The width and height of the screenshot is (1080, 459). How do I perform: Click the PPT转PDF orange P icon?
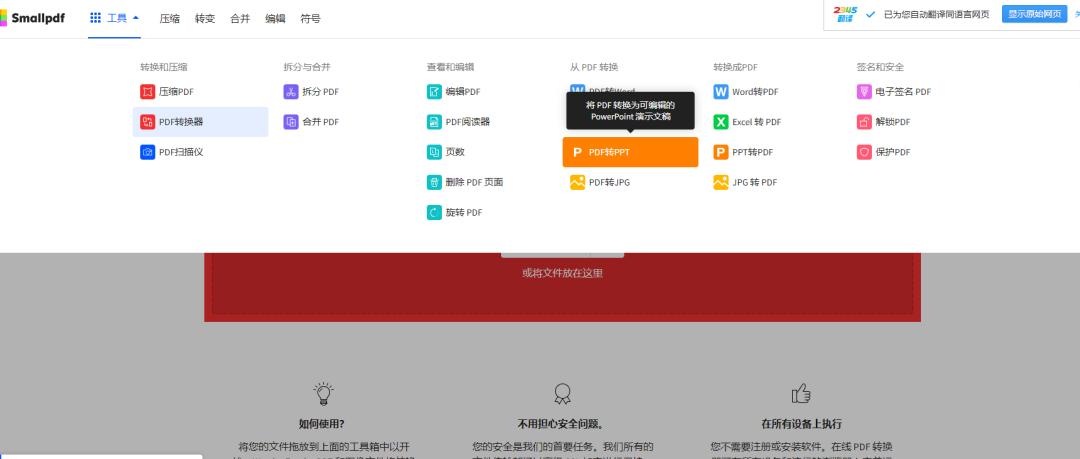720,152
